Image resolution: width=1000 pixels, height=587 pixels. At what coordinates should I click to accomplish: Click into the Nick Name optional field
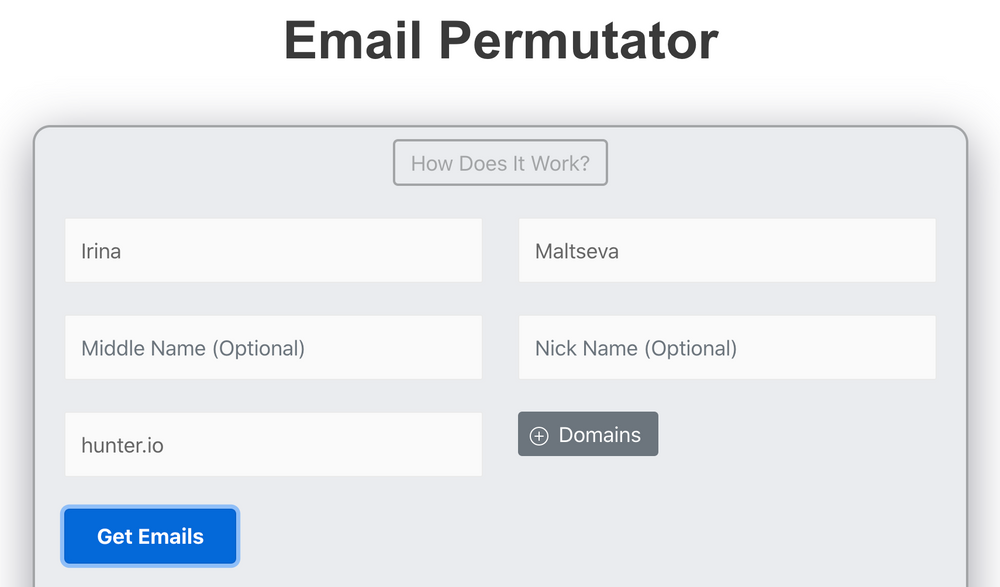point(726,347)
